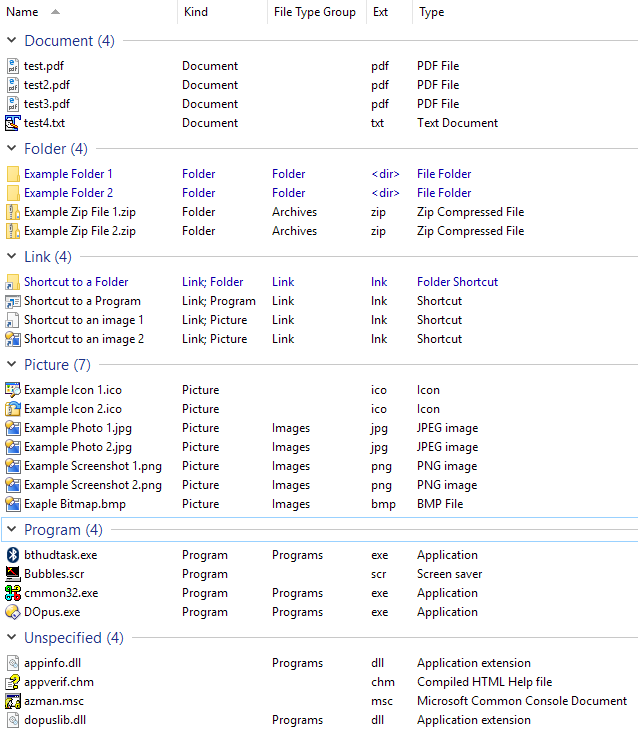
Task: Click the DOpus.exe program icon
Action: tap(13, 612)
